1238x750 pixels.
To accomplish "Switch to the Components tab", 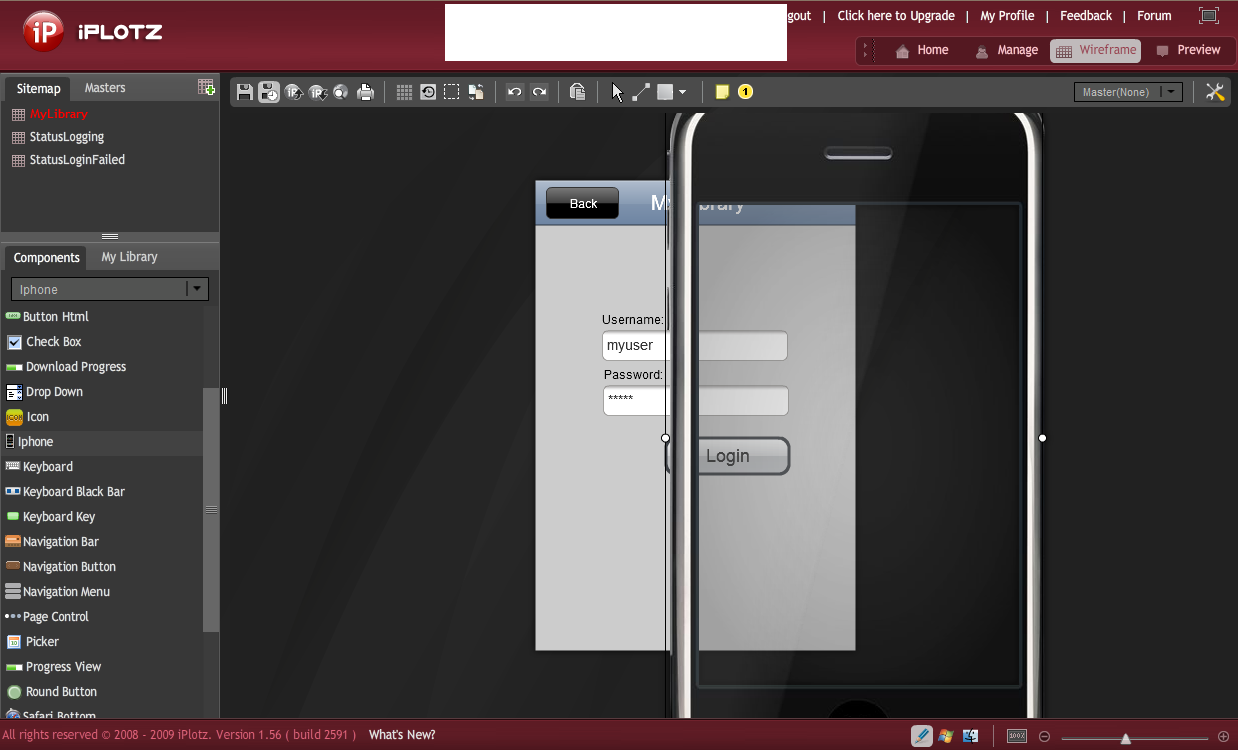I will tap(46, 257).
